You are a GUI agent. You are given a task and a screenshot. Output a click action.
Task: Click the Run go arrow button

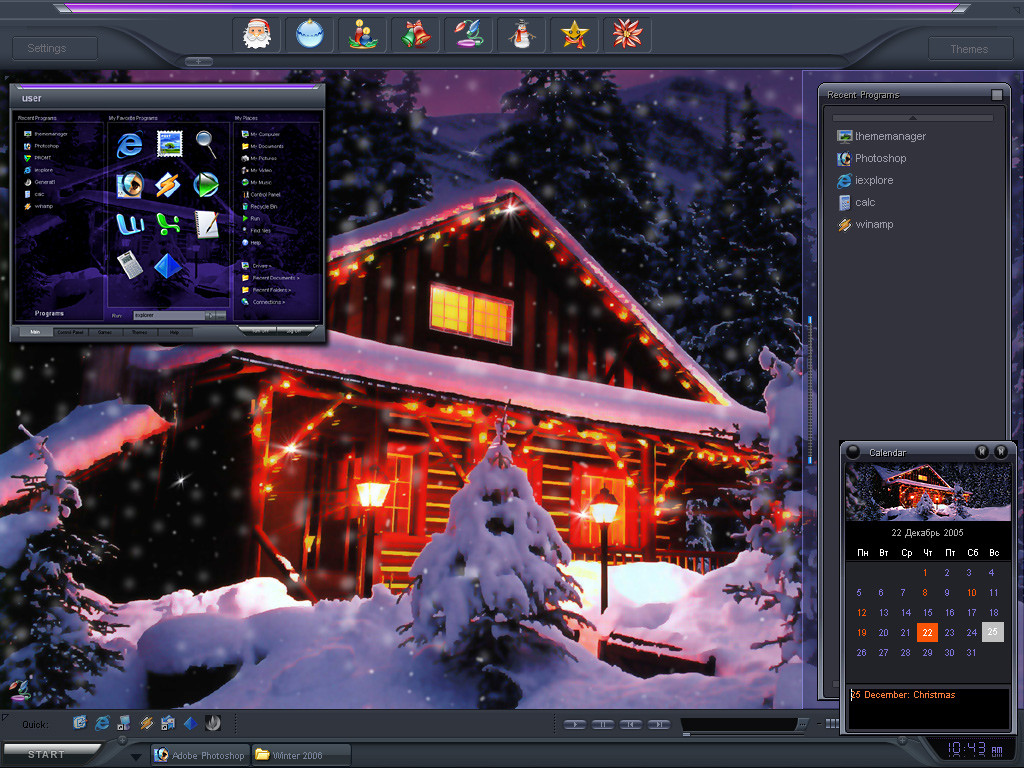[x=210, y=315]
